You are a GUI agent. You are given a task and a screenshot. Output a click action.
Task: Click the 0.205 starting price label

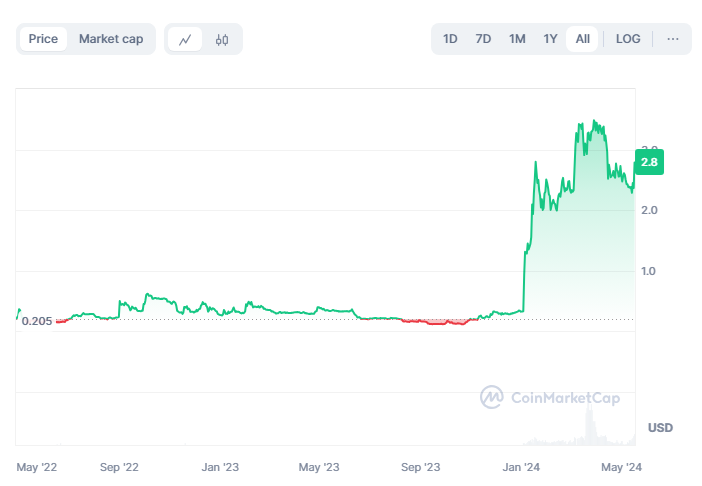(37, 321)
